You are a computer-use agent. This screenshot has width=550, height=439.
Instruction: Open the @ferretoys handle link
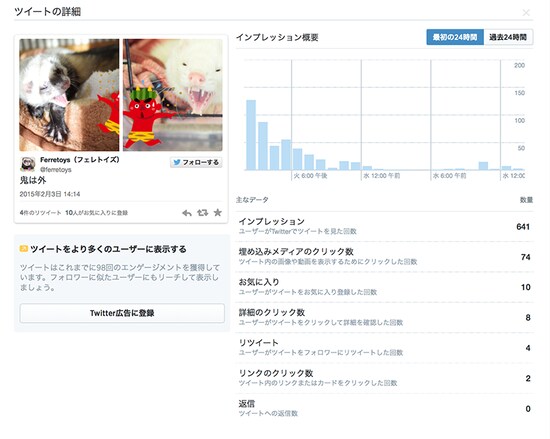pyautogui.click(x=55, y=170)
